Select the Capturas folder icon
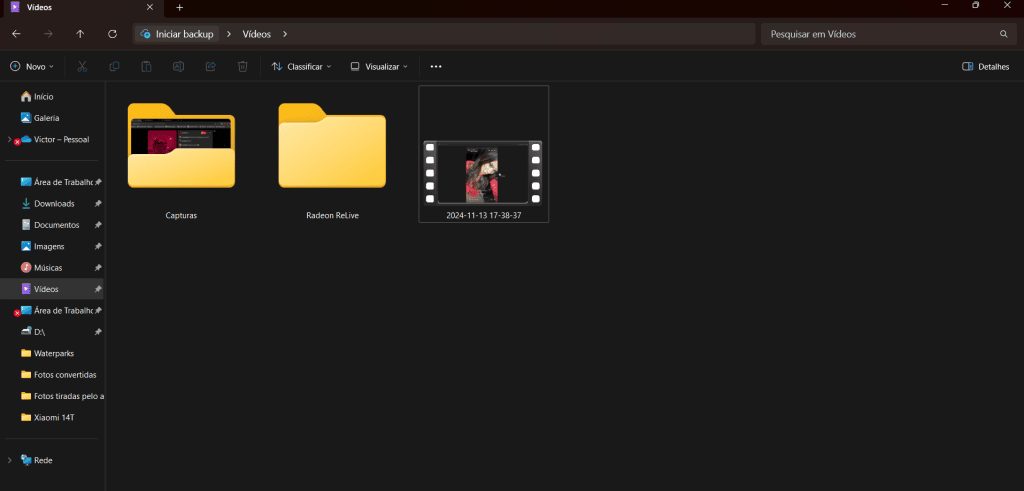 click(x=182, y=146)
